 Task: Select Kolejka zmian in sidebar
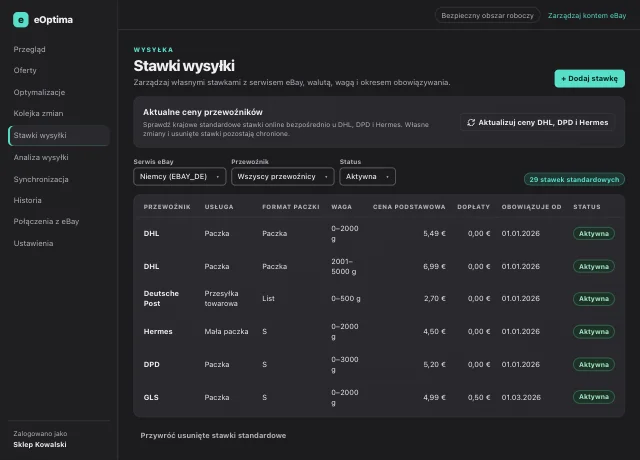(38, 113)
